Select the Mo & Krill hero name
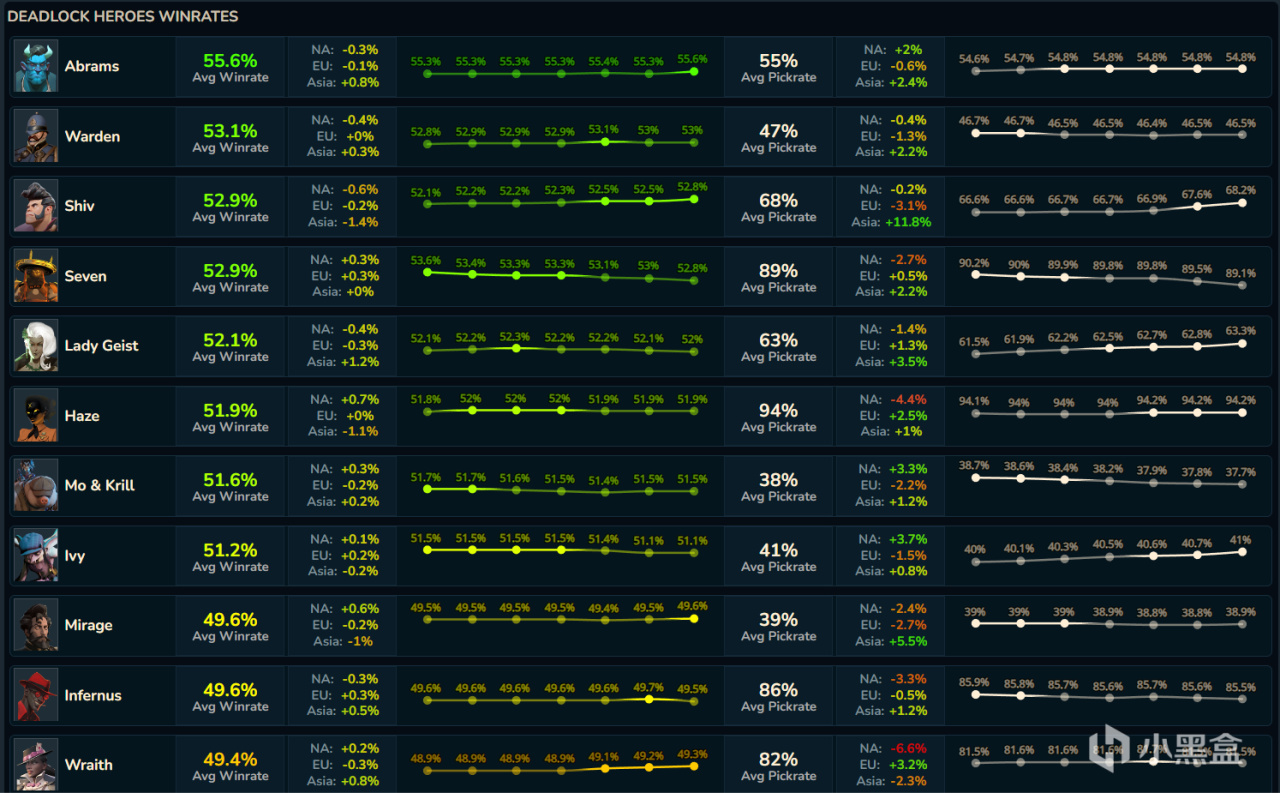 100,485
